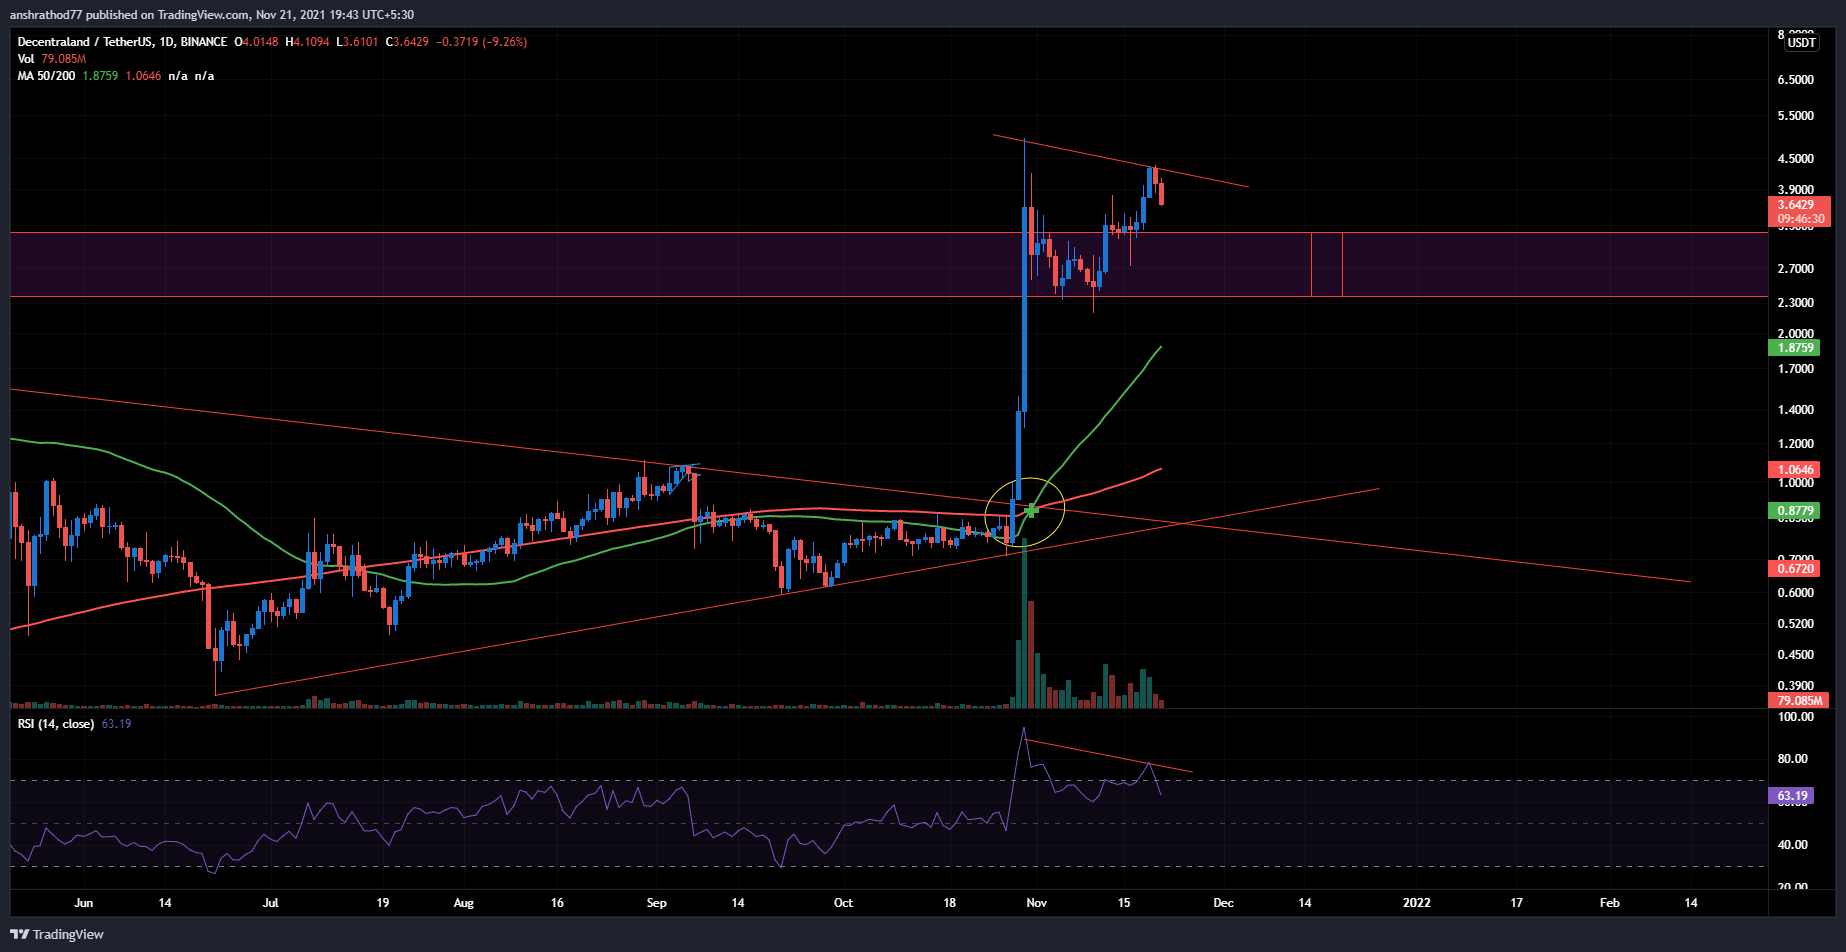The image size is (1846, 952).
Task: Click the 4.5000 price axis label
Action: pyautogui.click(x=1795, y=159)
